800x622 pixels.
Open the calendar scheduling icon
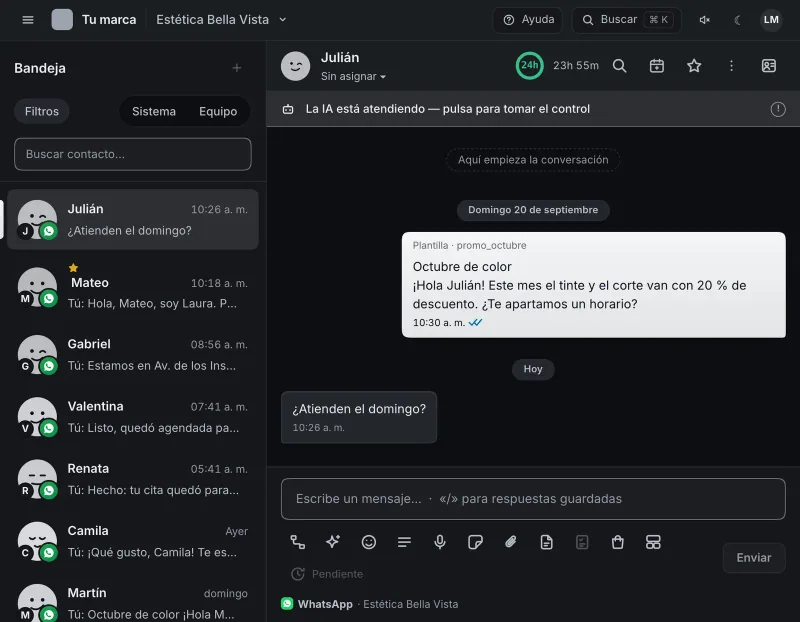(657, 66)
